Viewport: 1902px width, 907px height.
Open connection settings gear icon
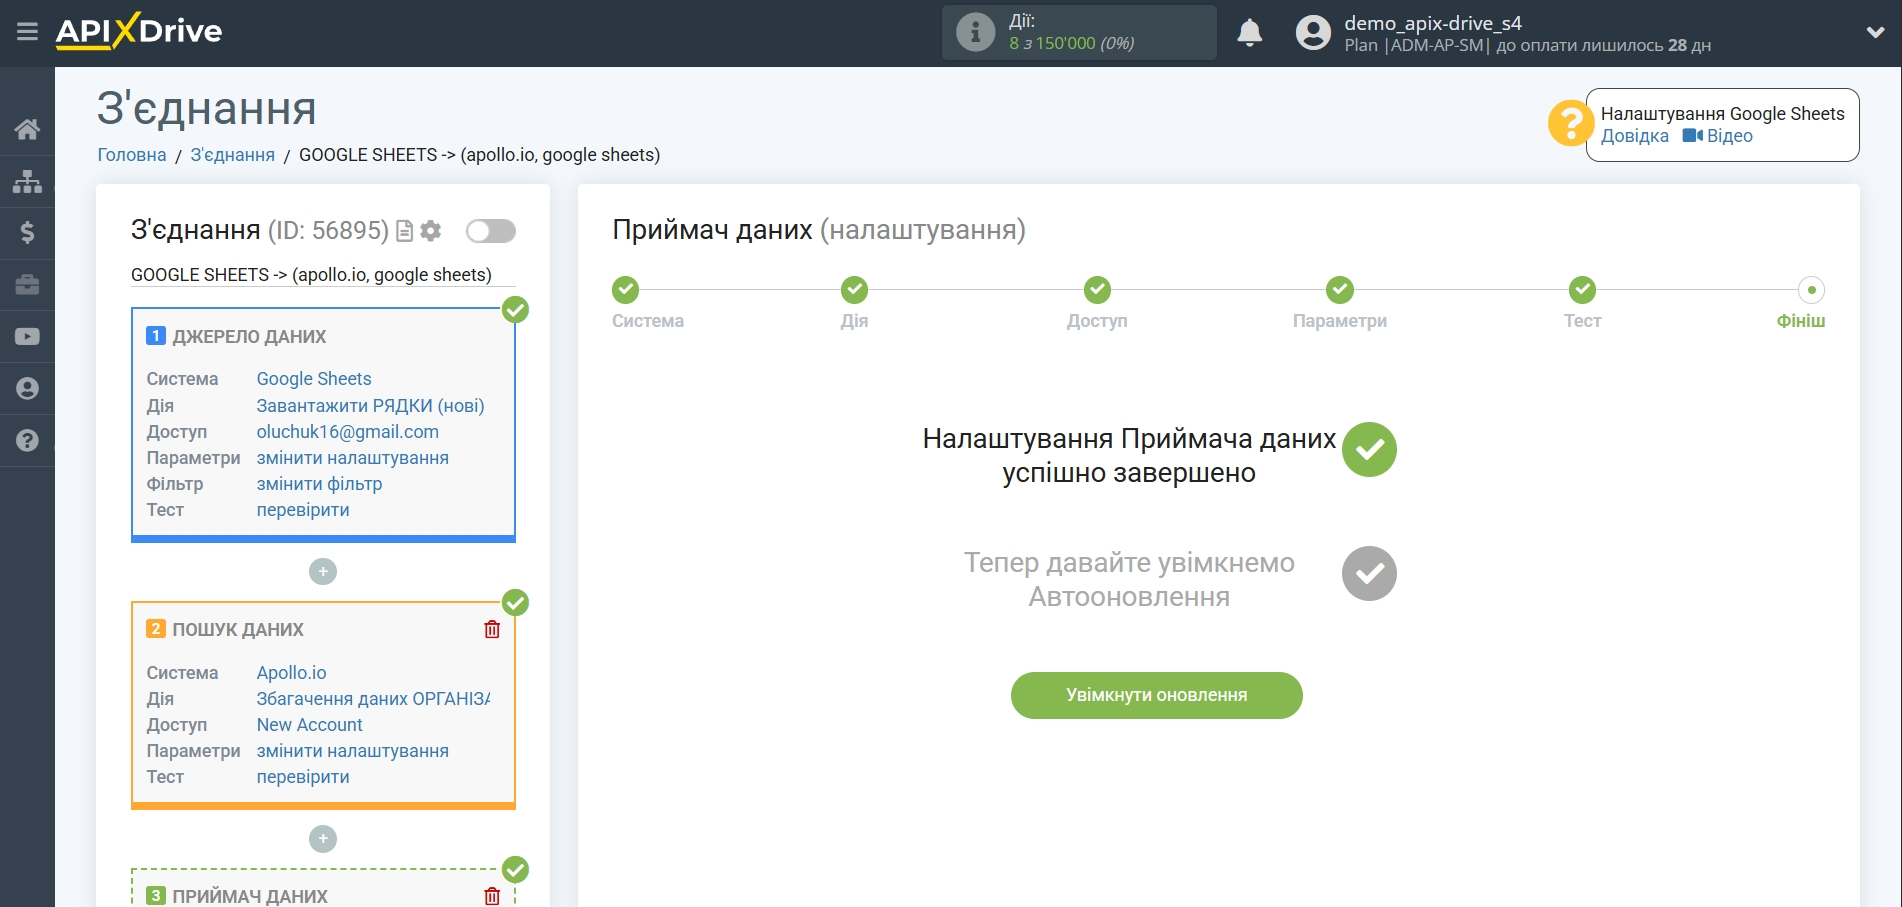point(431,231)
